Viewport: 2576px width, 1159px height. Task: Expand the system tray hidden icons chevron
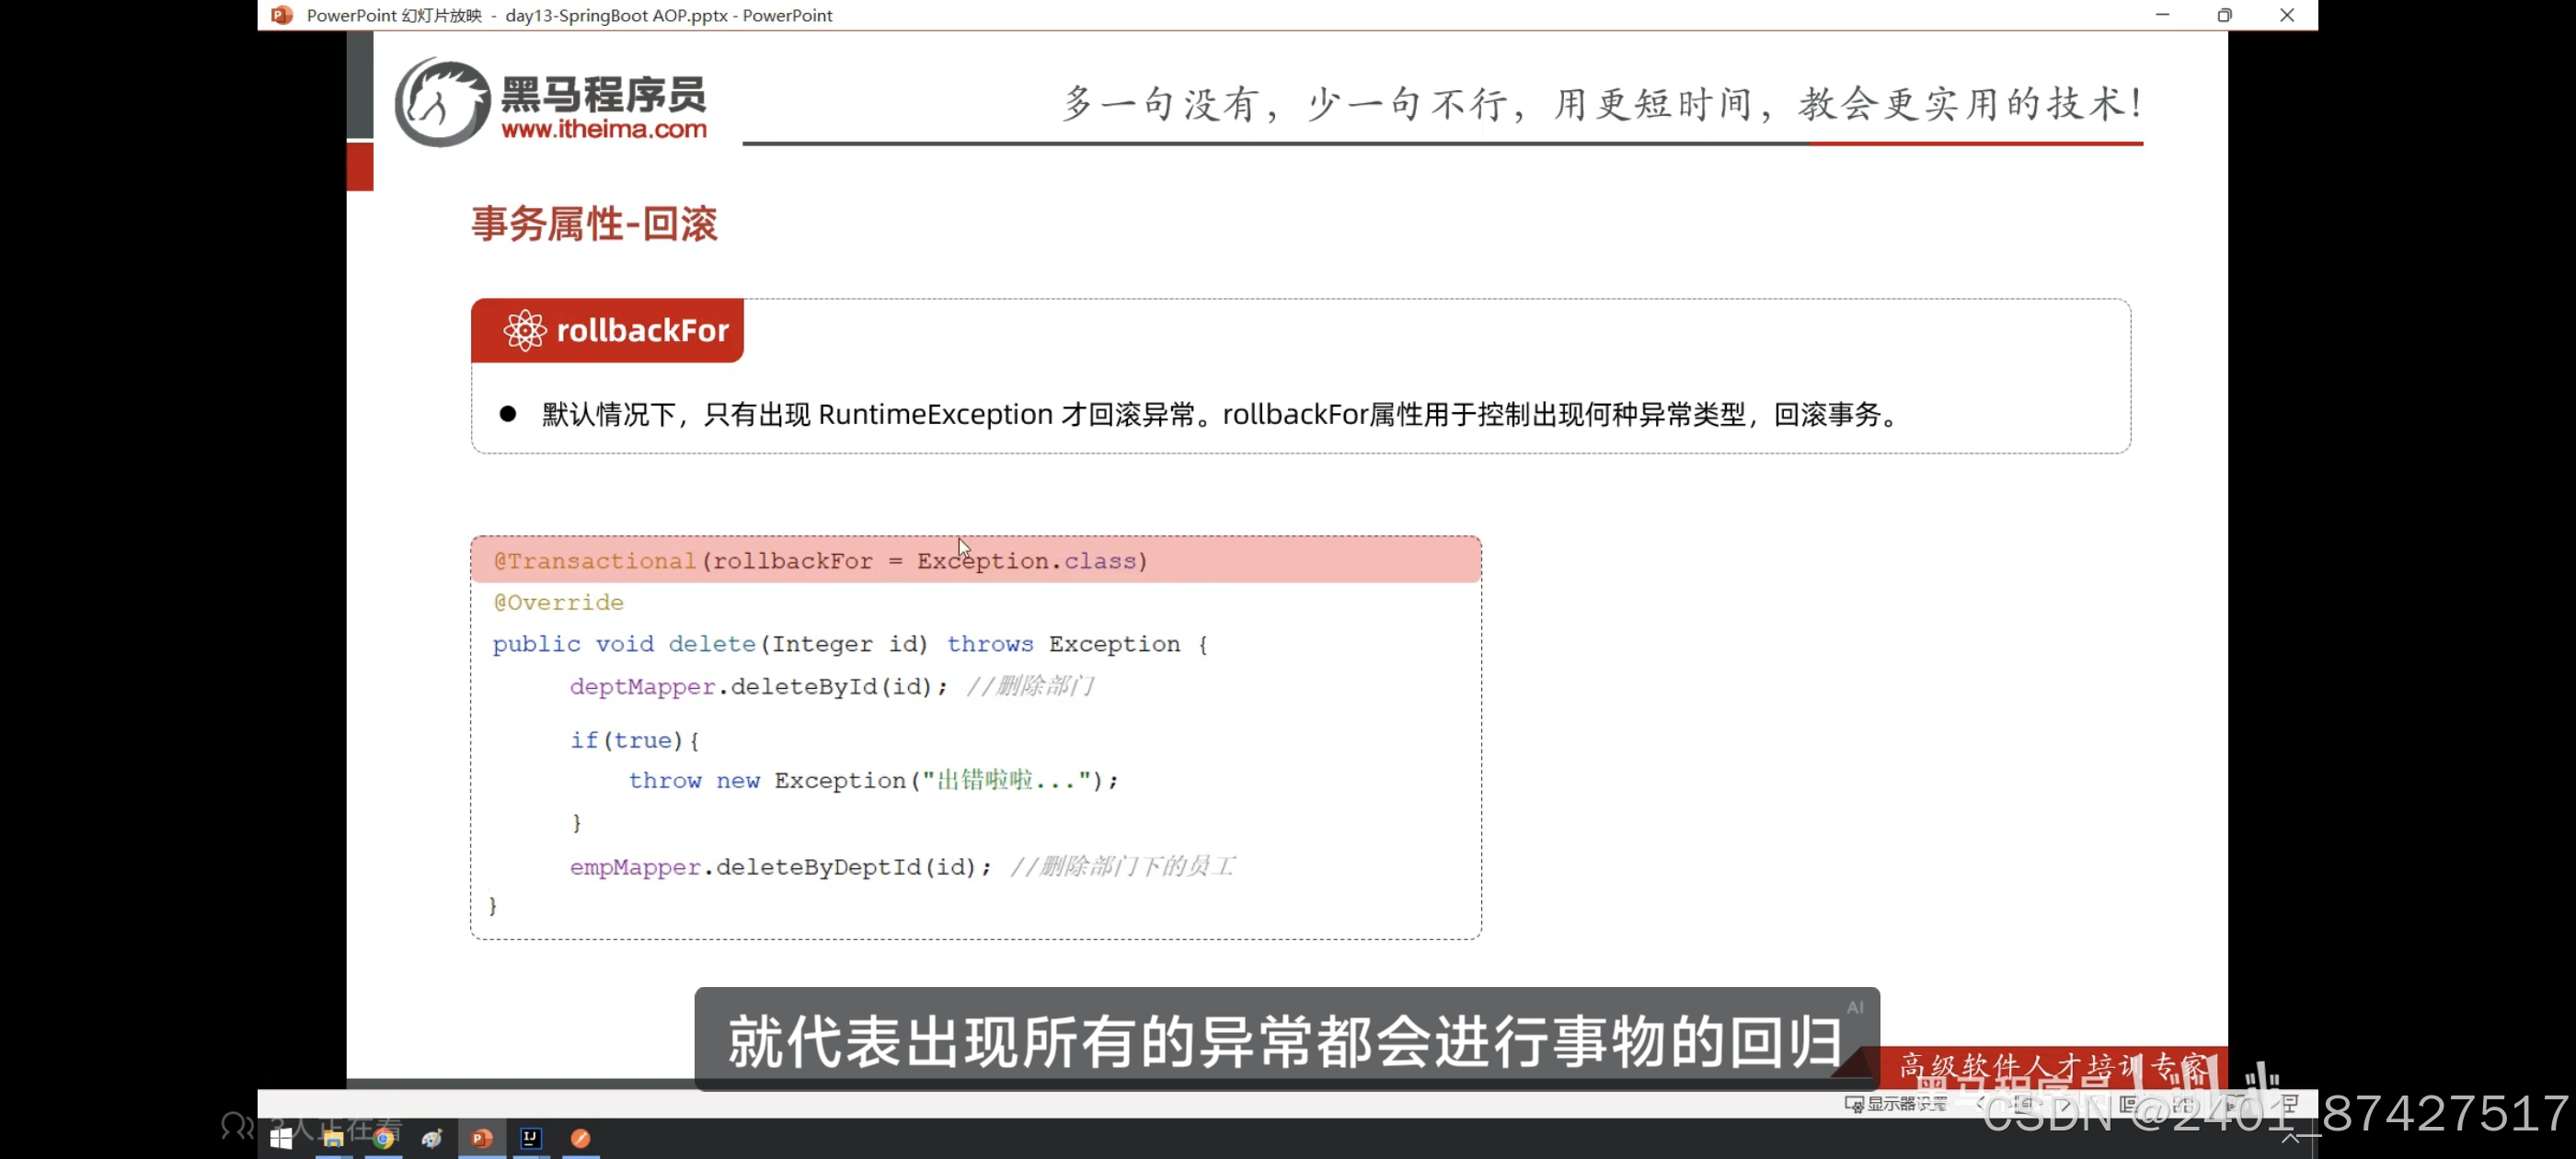point(2290,1138)
